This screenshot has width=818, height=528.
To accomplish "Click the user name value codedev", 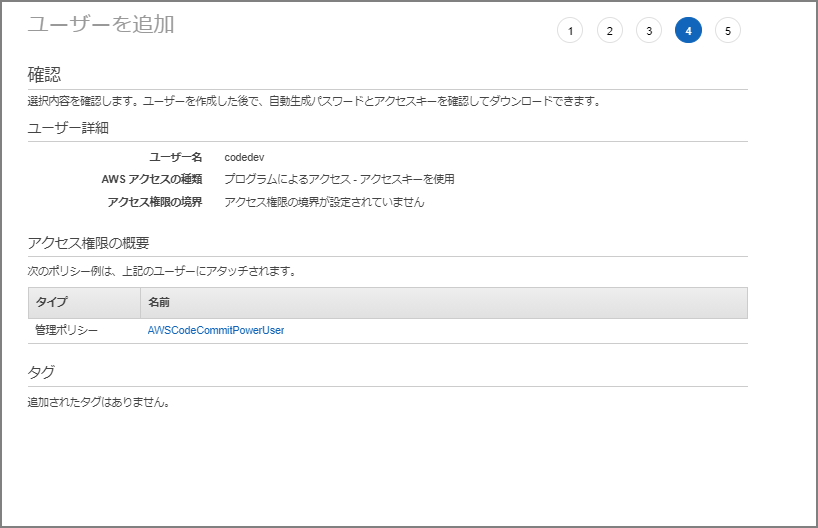I will coord(244,157).
